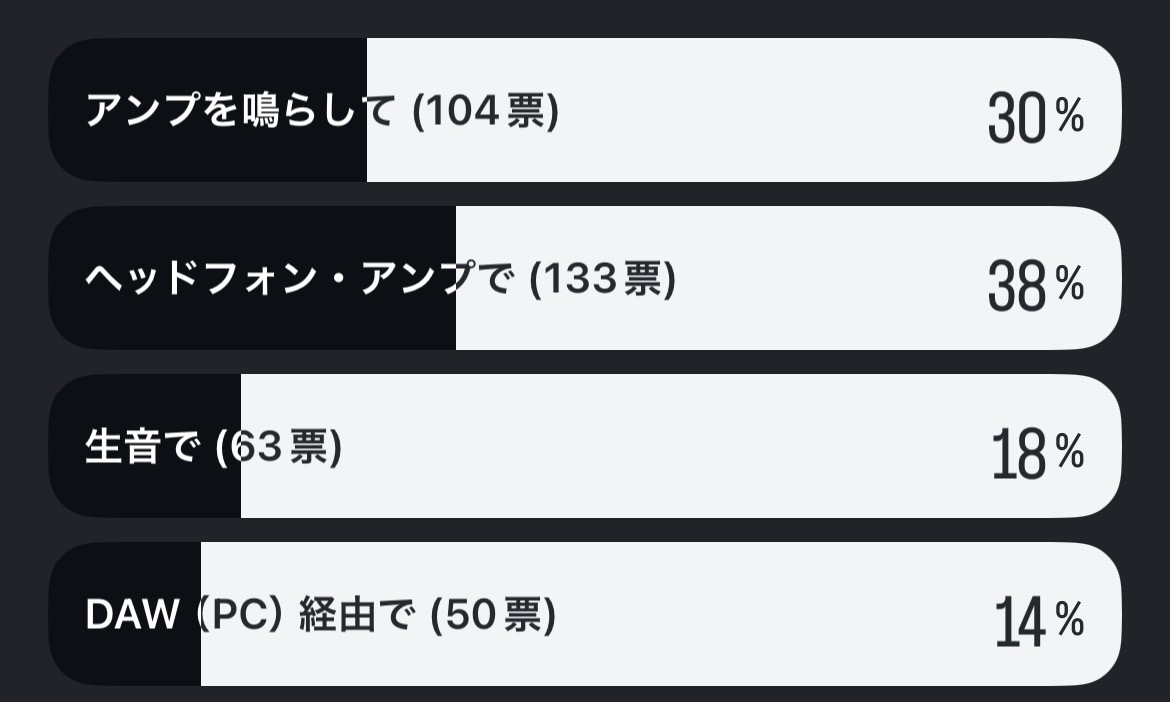
Task: Click the 38% result value
Action: (1035, 286)
